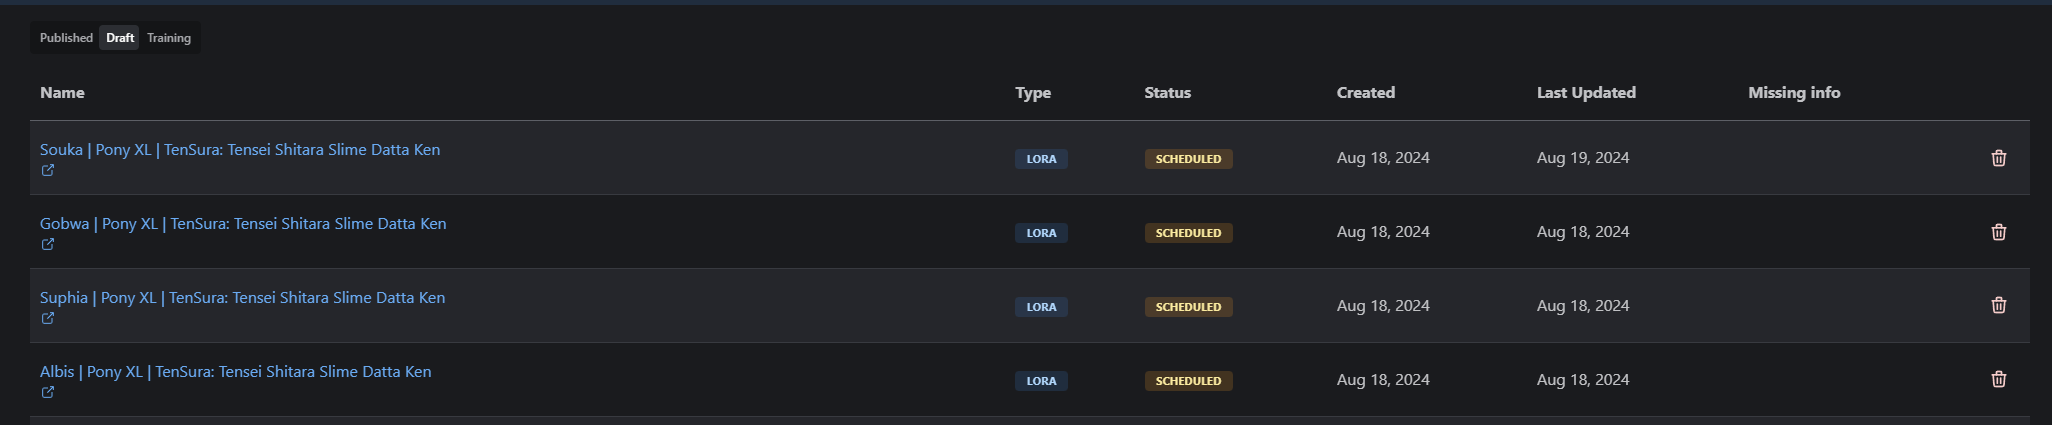The image size is (2052, 425).
Task: Click the Last Updated column header
Action: coord(1586,93)
